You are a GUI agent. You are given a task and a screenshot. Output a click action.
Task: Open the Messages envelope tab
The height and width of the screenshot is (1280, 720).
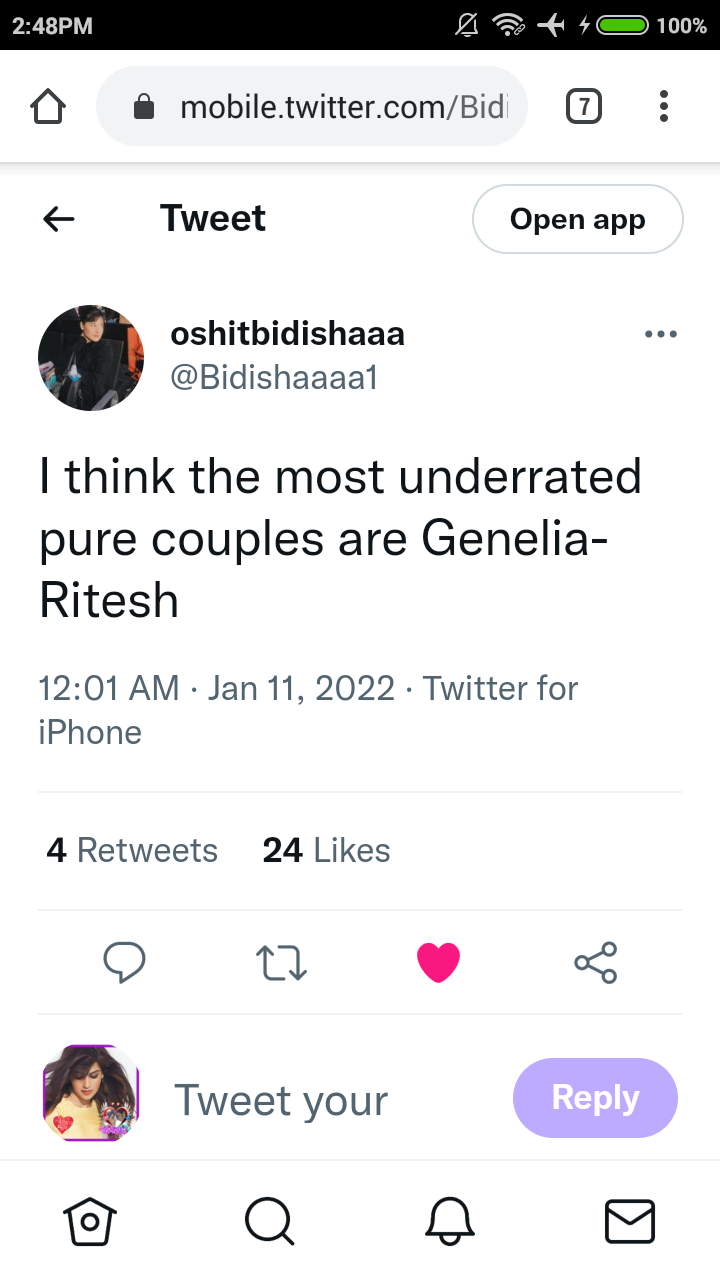pyautogui.click(x=630, y=1221)
